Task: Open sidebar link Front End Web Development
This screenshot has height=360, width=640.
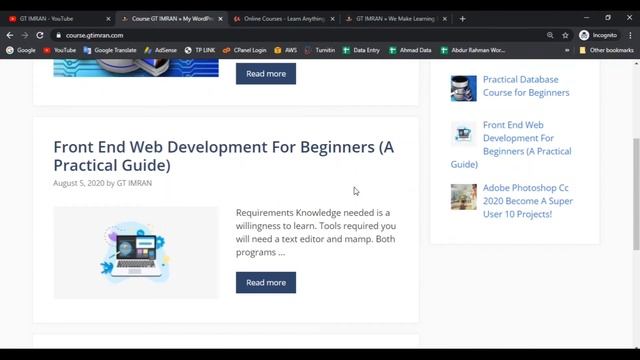Action: click(x=511, y=144)
